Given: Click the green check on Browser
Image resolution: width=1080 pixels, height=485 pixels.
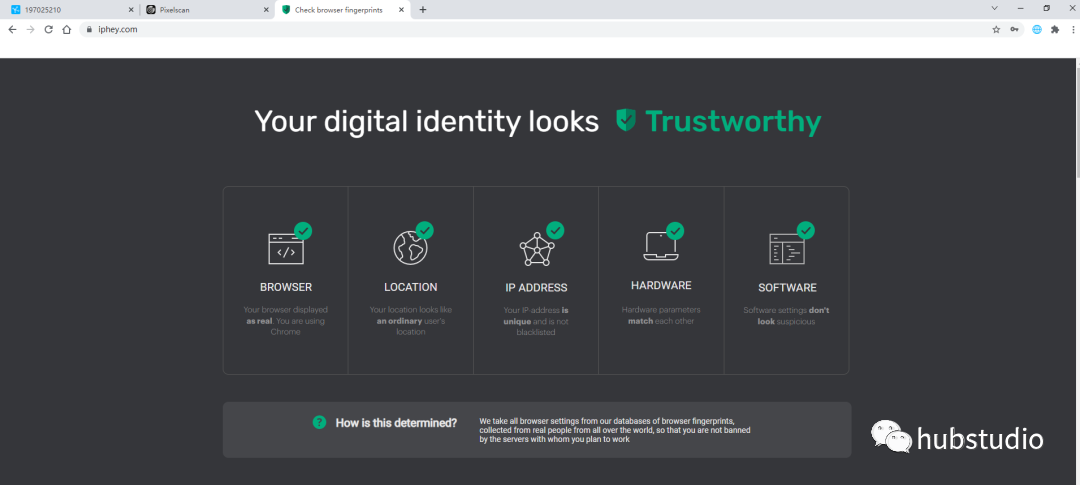Looking at the screenshot, I should (303, 230).
